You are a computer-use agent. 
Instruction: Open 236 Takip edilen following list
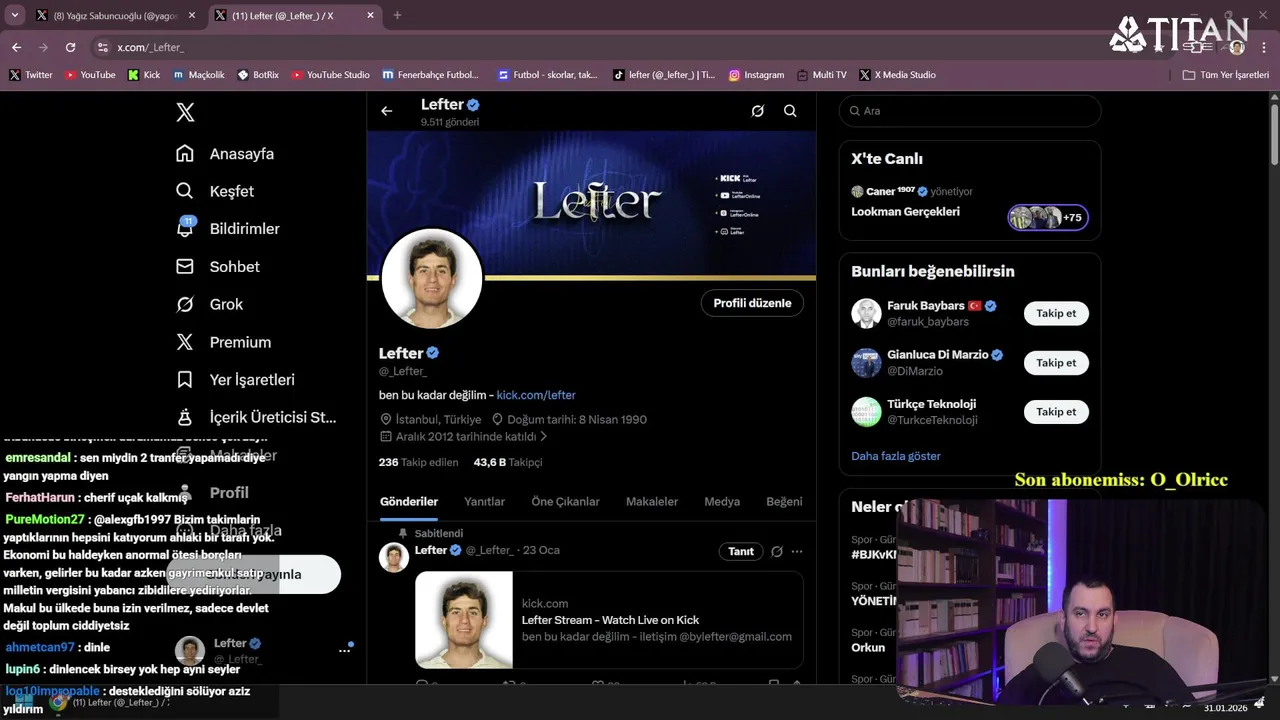click(x=418, y=462)
